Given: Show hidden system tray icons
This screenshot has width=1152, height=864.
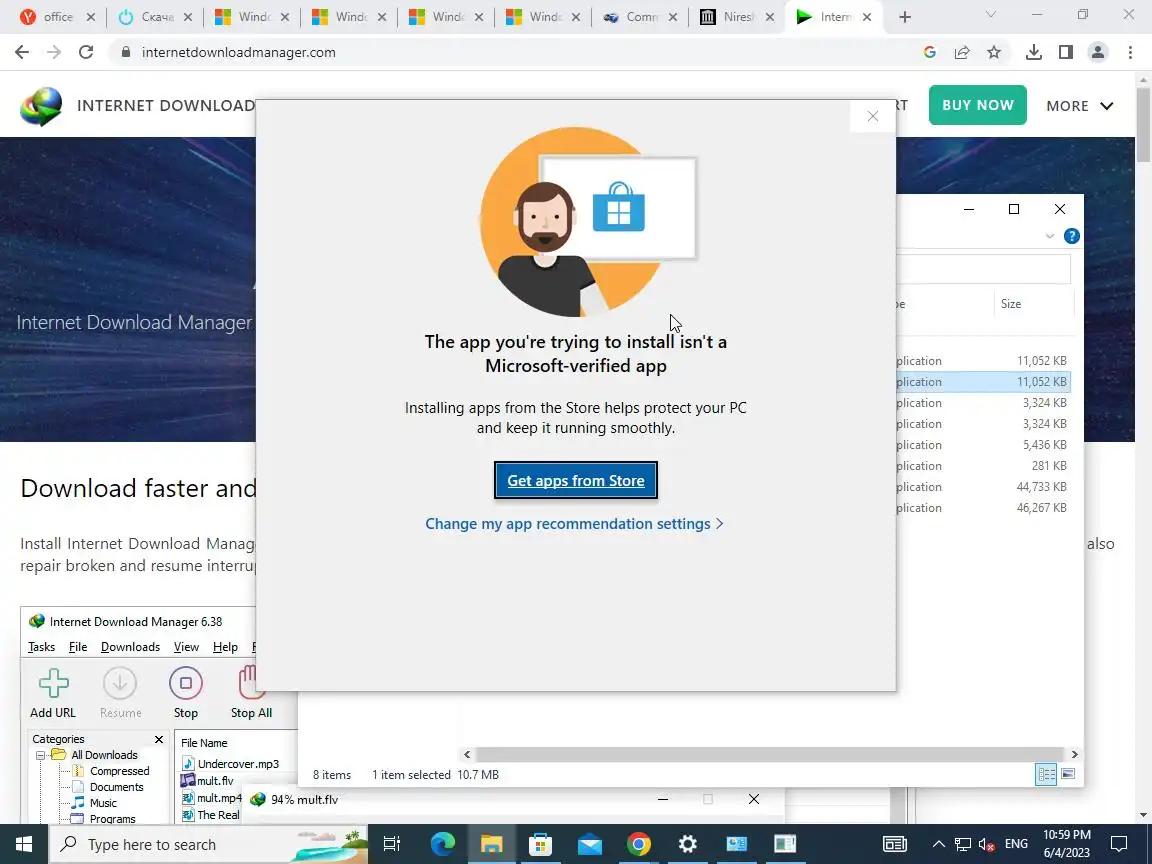Looking at the screenshot, I should [938, 844].
